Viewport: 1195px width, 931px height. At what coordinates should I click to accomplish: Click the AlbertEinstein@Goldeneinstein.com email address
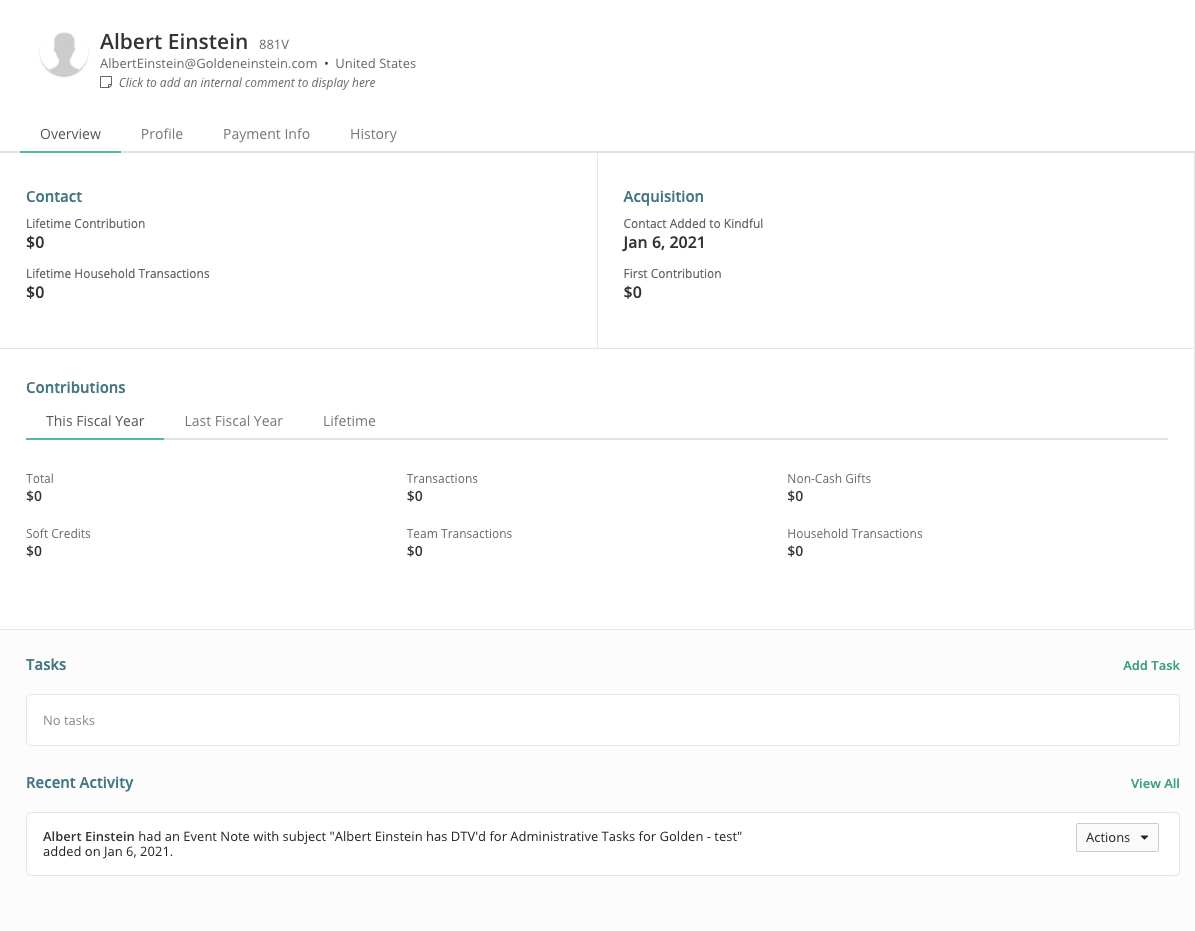(x=208, y=63)
